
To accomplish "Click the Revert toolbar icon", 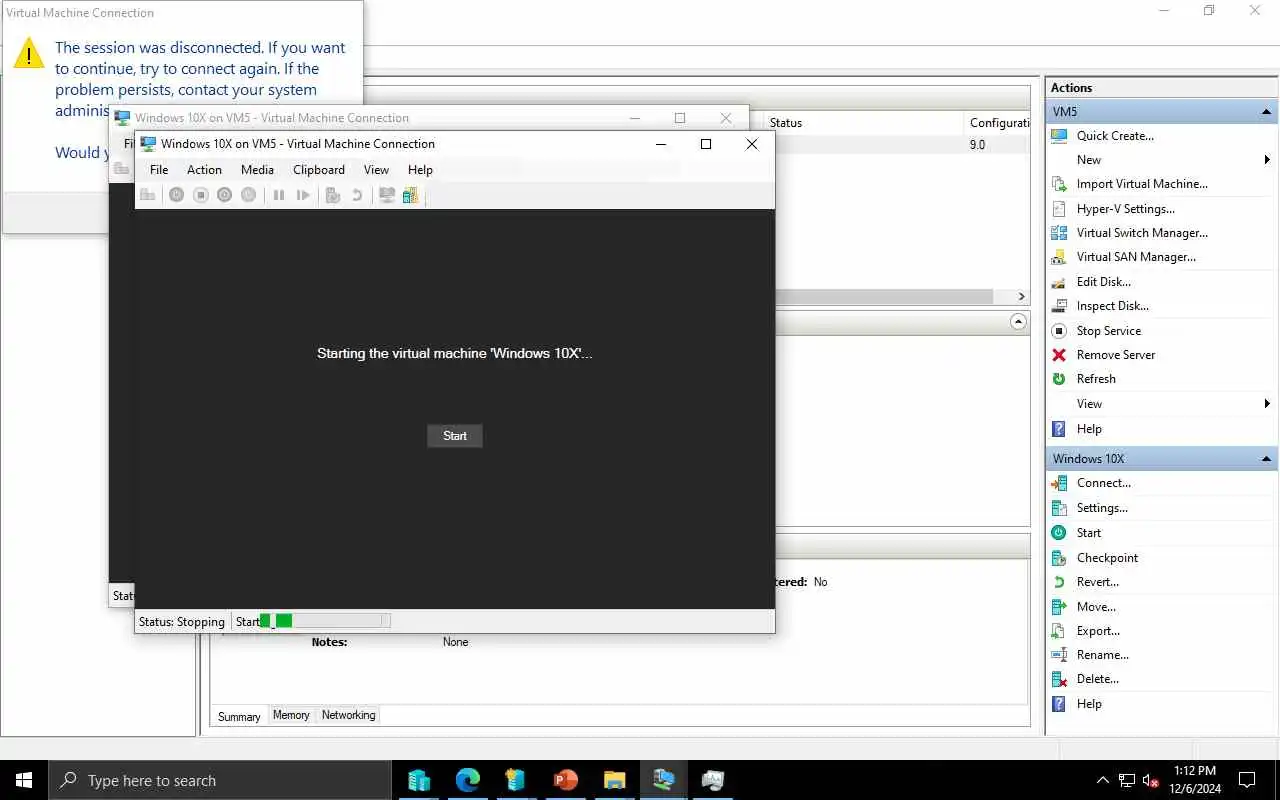I will [357, 195].
